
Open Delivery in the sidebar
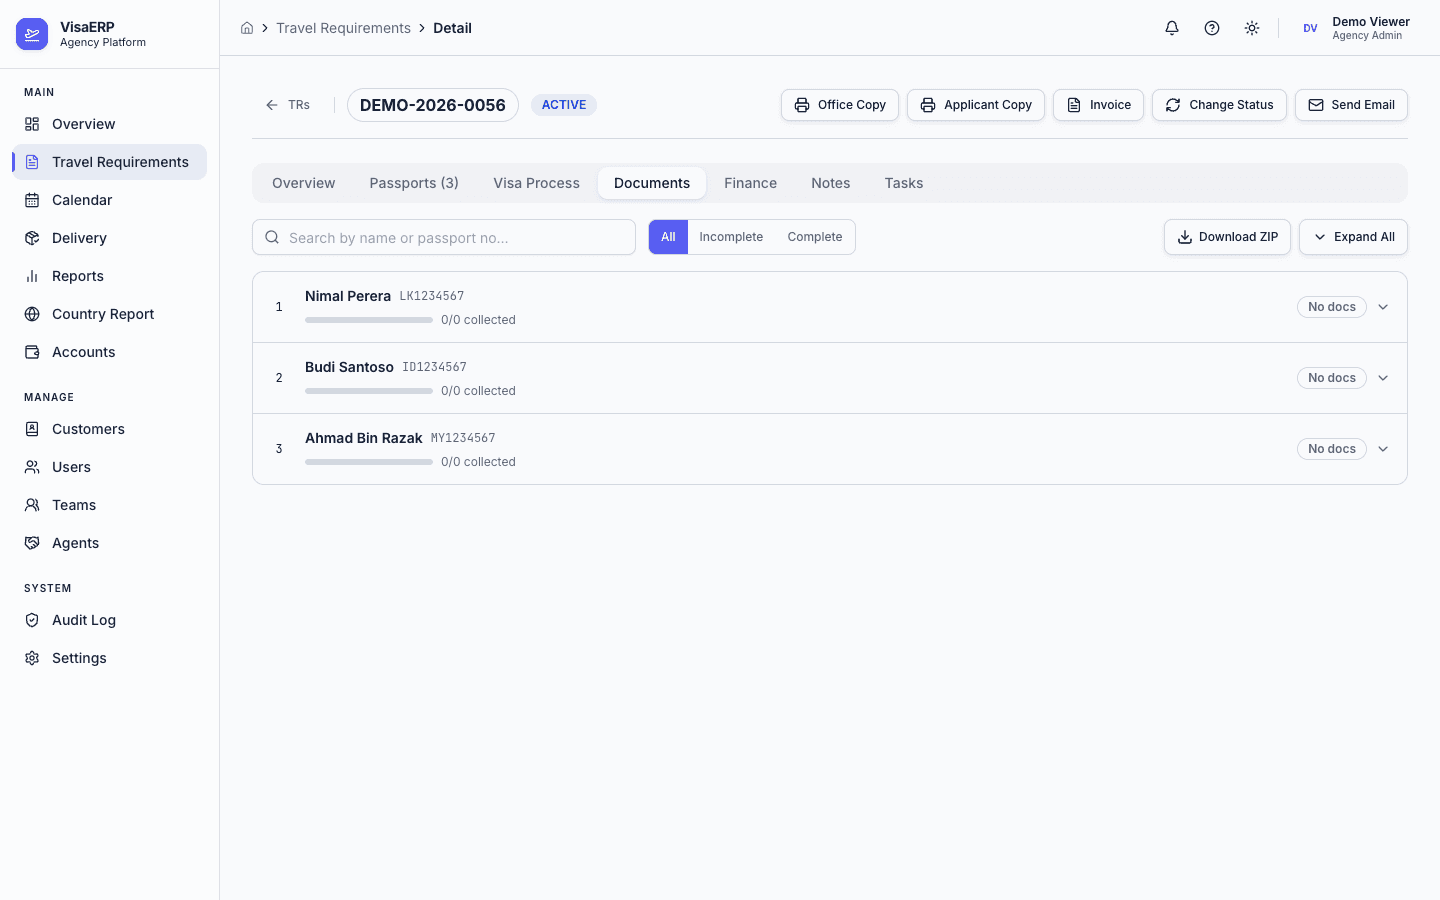[x=79, y=238]
